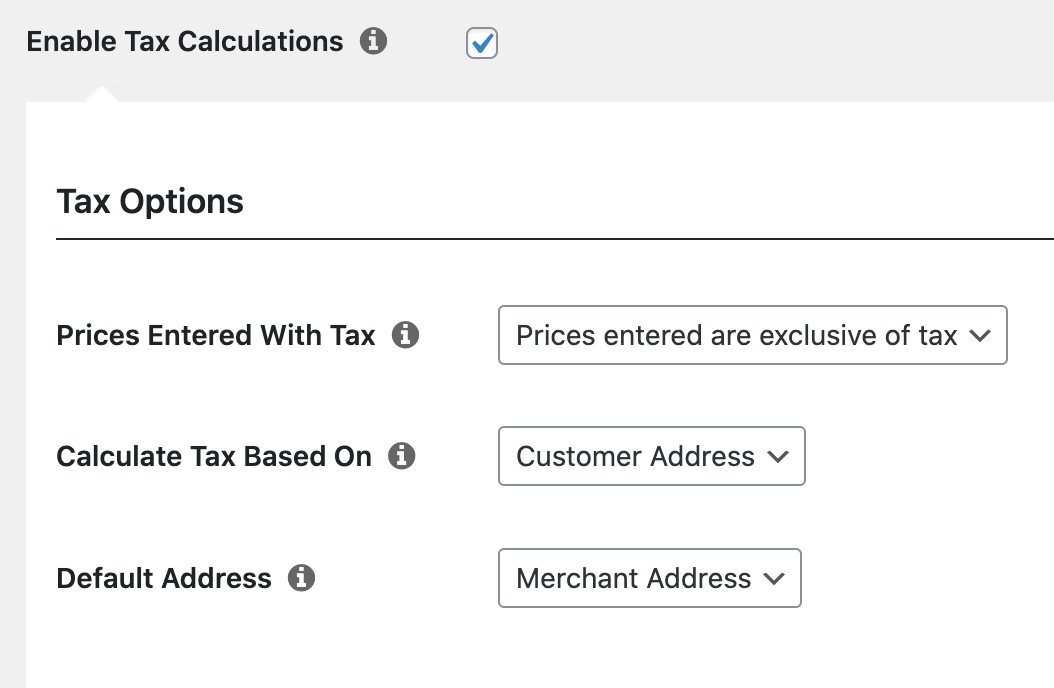Click the Tax Options section heading
Viewport: 1054px width, 688px height.
click(x=150, y=202)
